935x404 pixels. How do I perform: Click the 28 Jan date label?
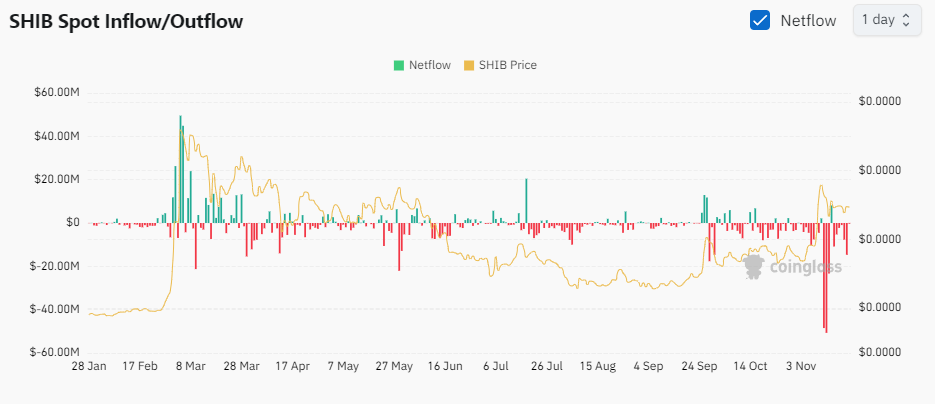click(x=88, y=366)
